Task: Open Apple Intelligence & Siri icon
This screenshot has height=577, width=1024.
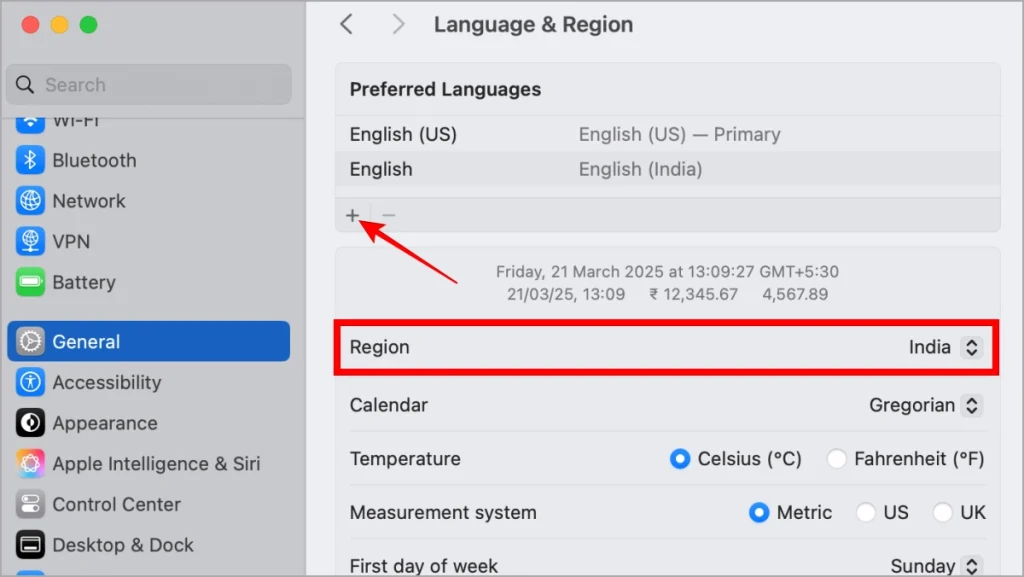Action: [31, 464]
